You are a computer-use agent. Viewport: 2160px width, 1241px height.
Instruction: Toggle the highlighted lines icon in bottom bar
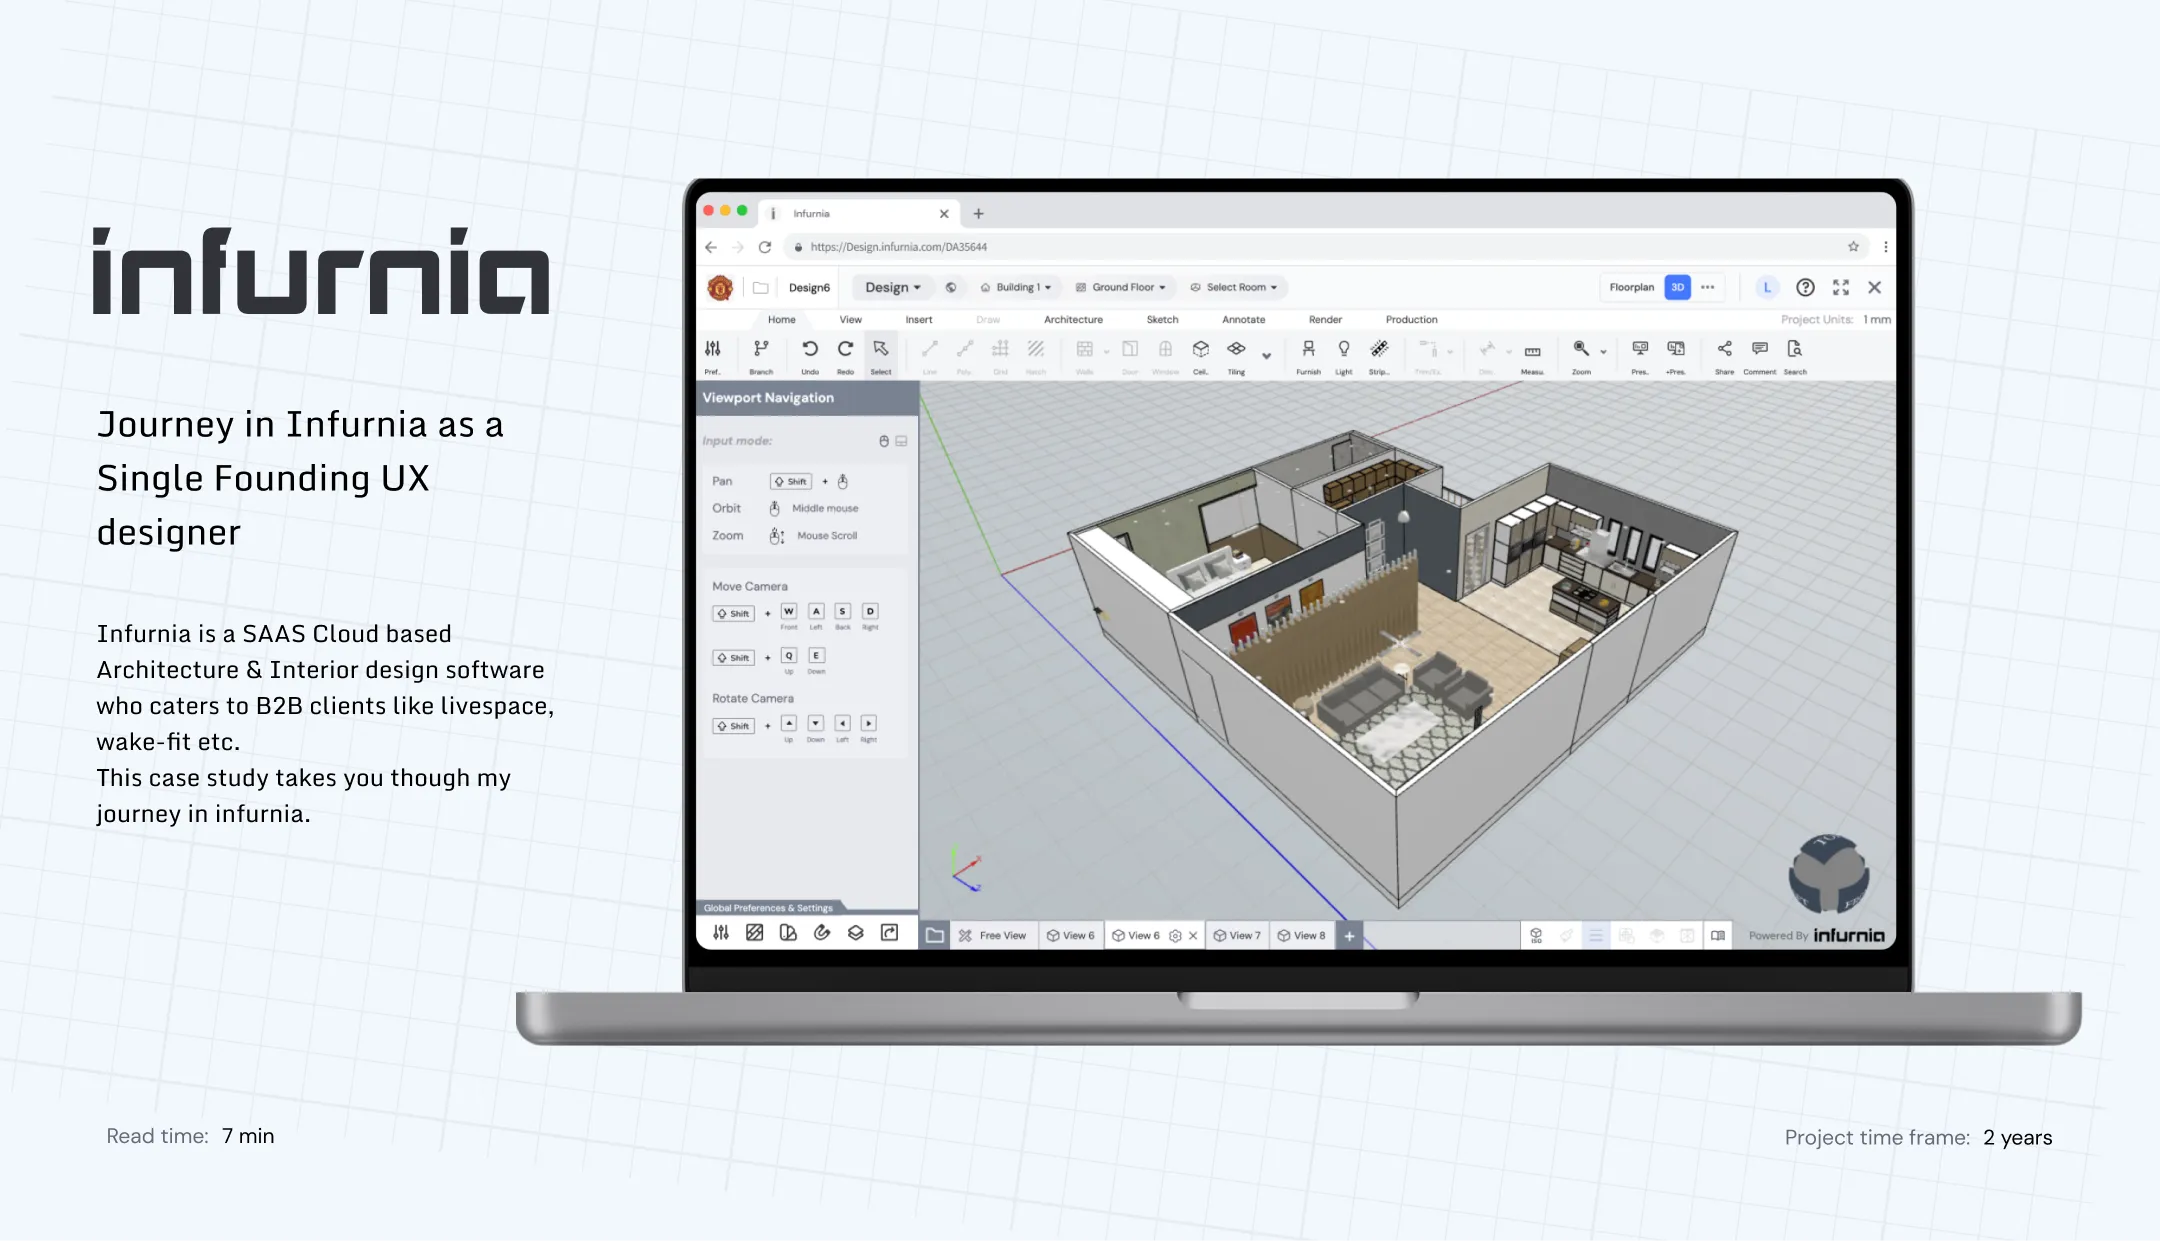coord(1596,936)
